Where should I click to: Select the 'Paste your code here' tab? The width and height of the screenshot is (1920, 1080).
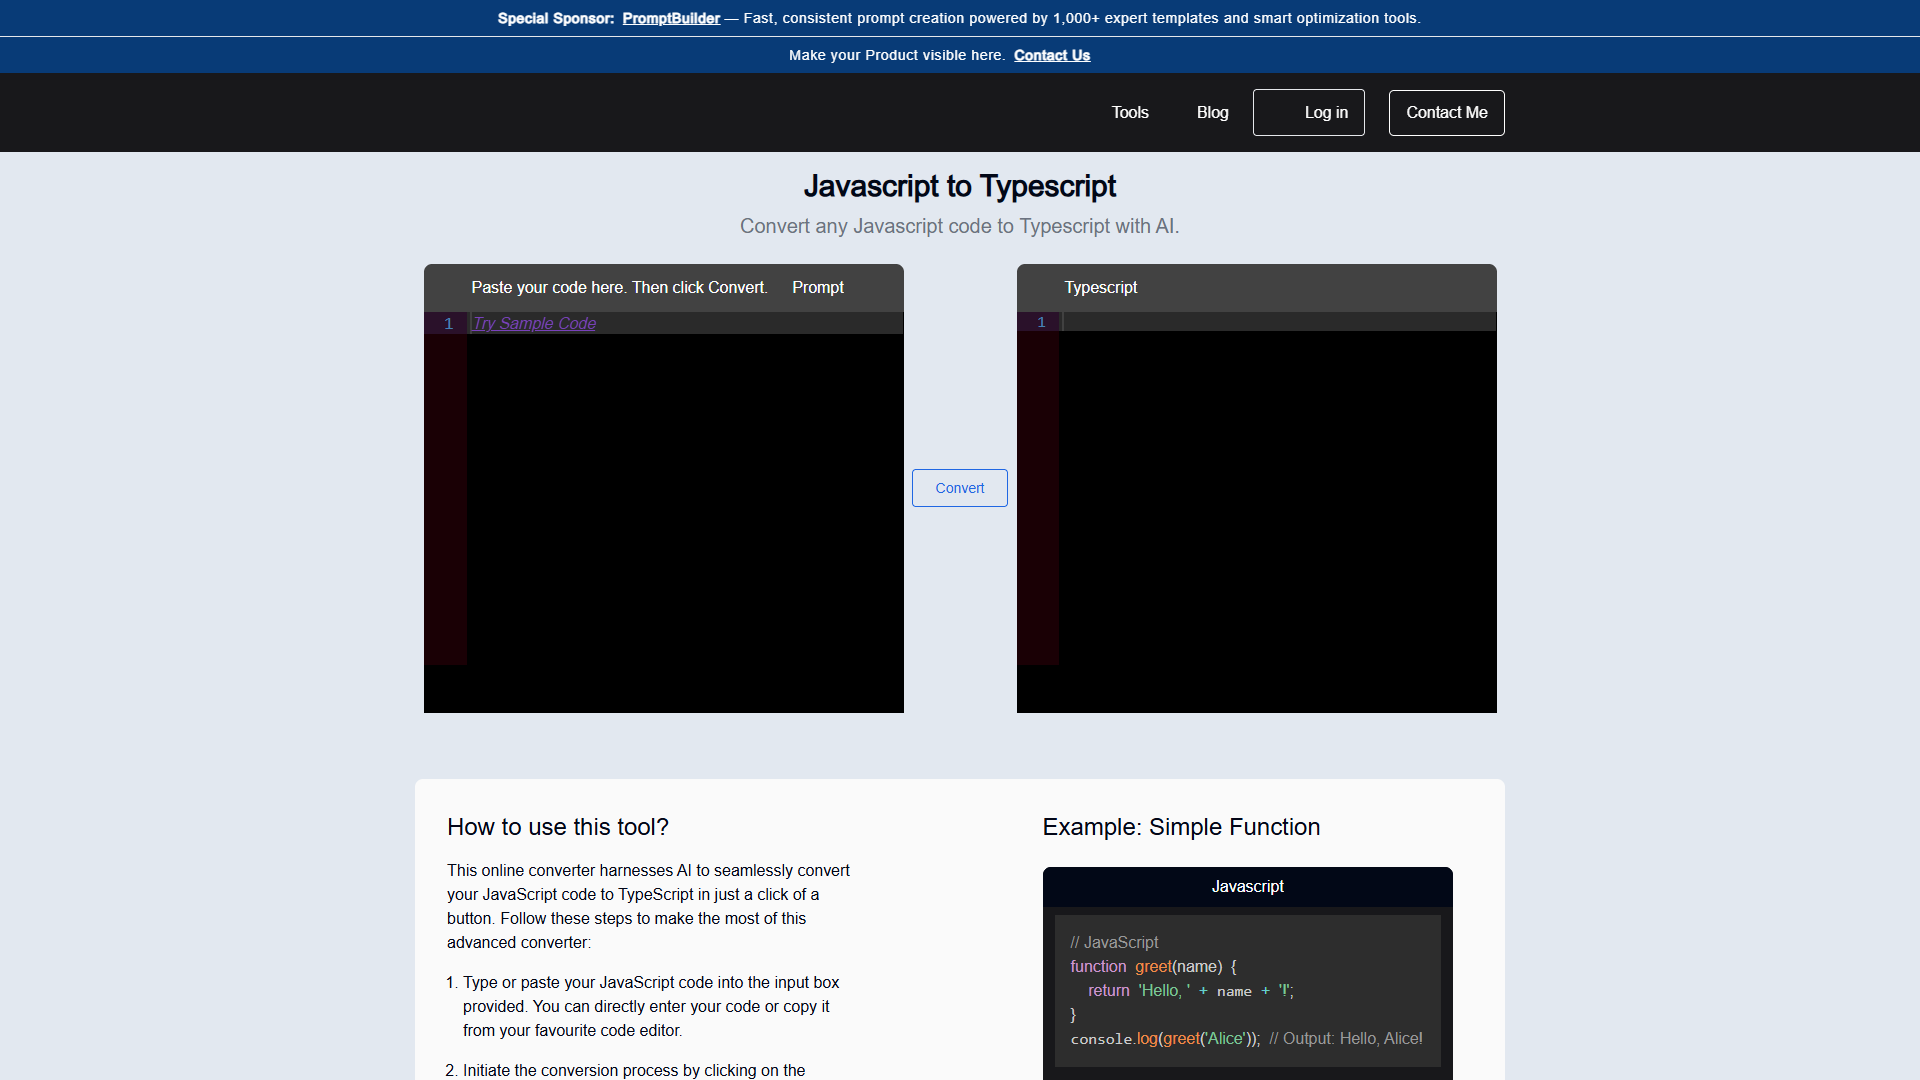[619, 287]
